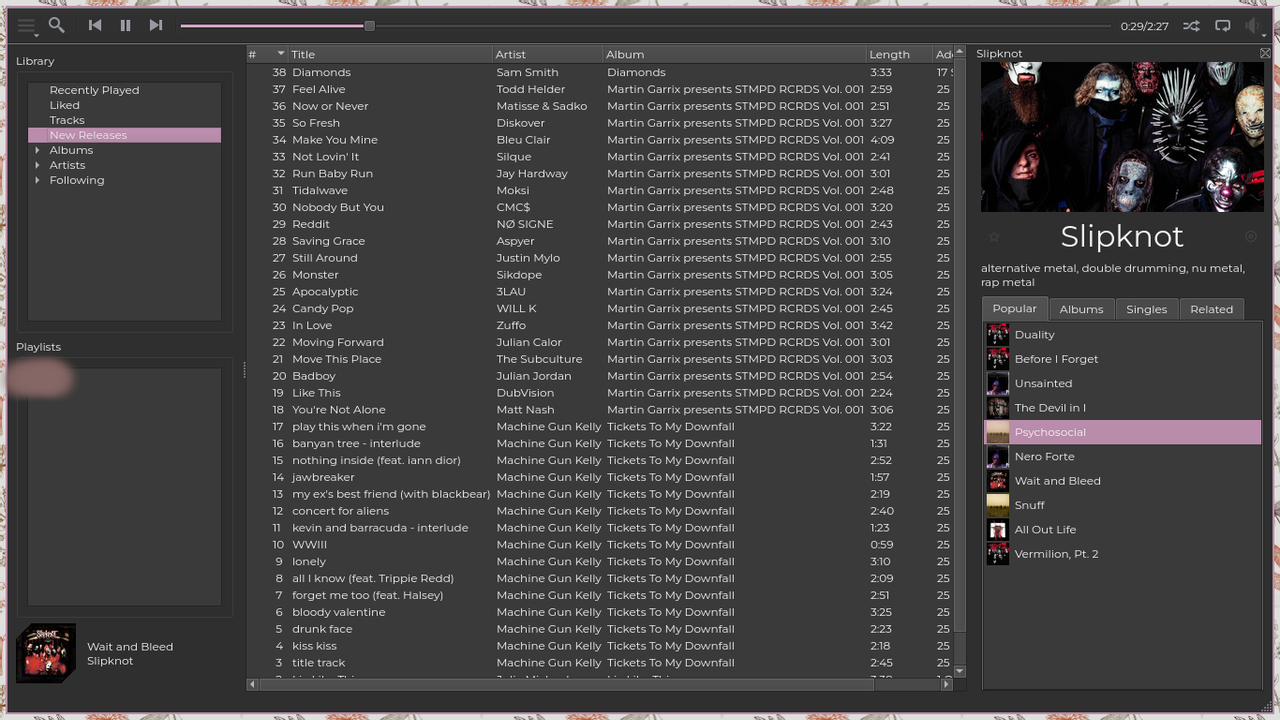1280x720 pixels.
Task: Sort by the Artist column header
Action: point(547,54)
